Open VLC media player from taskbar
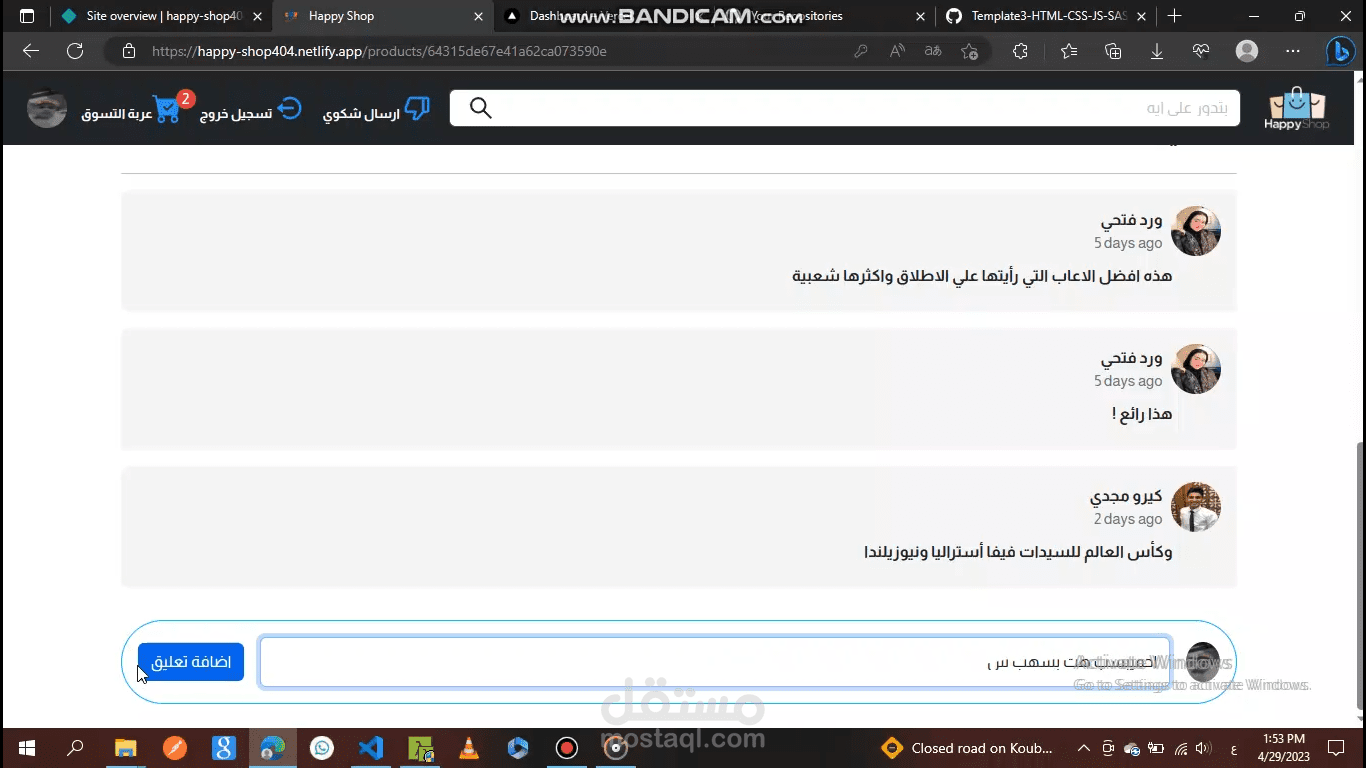The width and height of the screenshot is (1366, 768). click(468, 748)
